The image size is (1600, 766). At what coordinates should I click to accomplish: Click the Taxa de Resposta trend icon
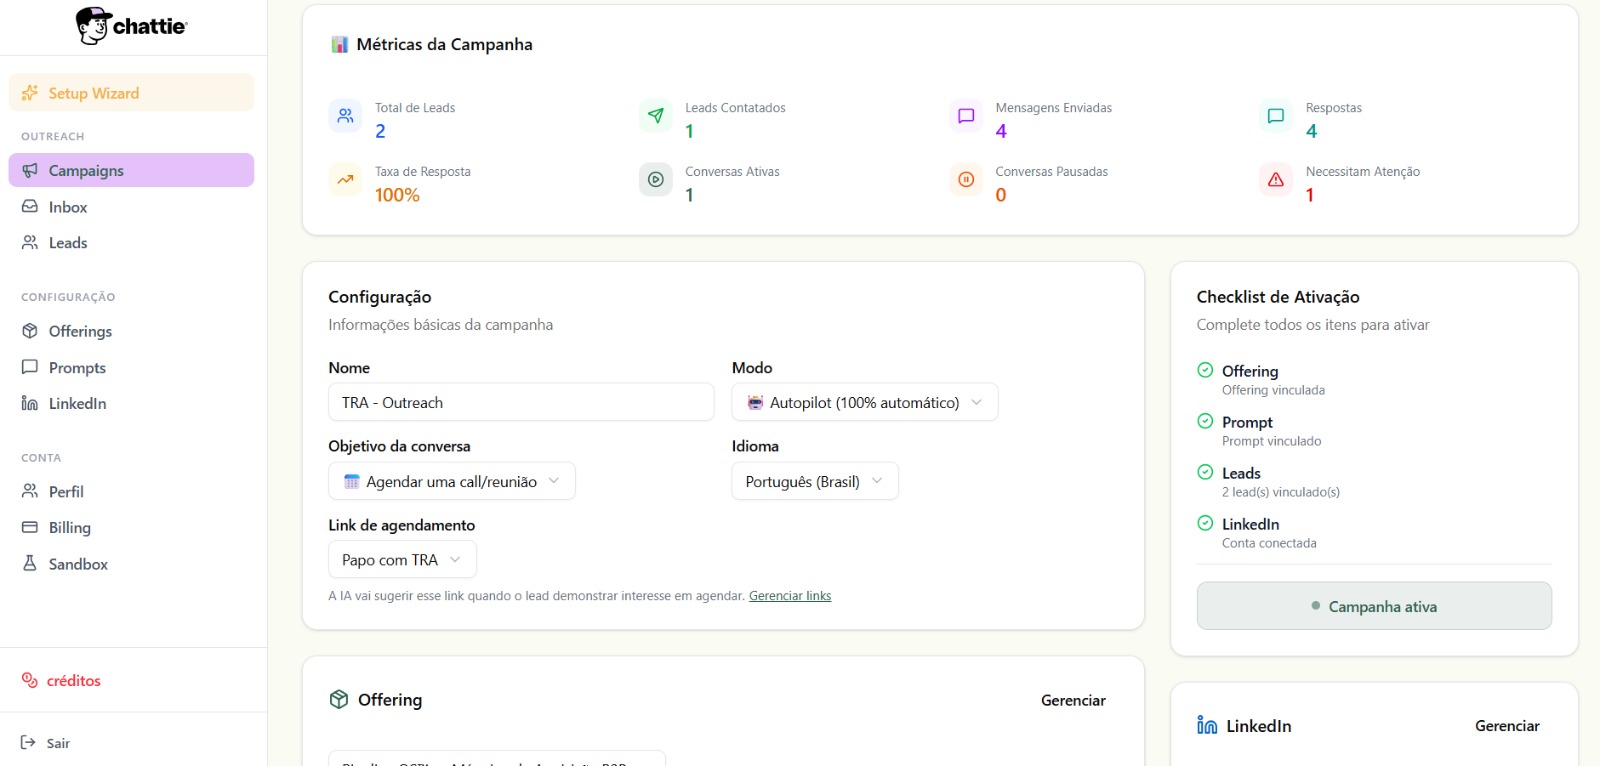click(x=345, y=180)
